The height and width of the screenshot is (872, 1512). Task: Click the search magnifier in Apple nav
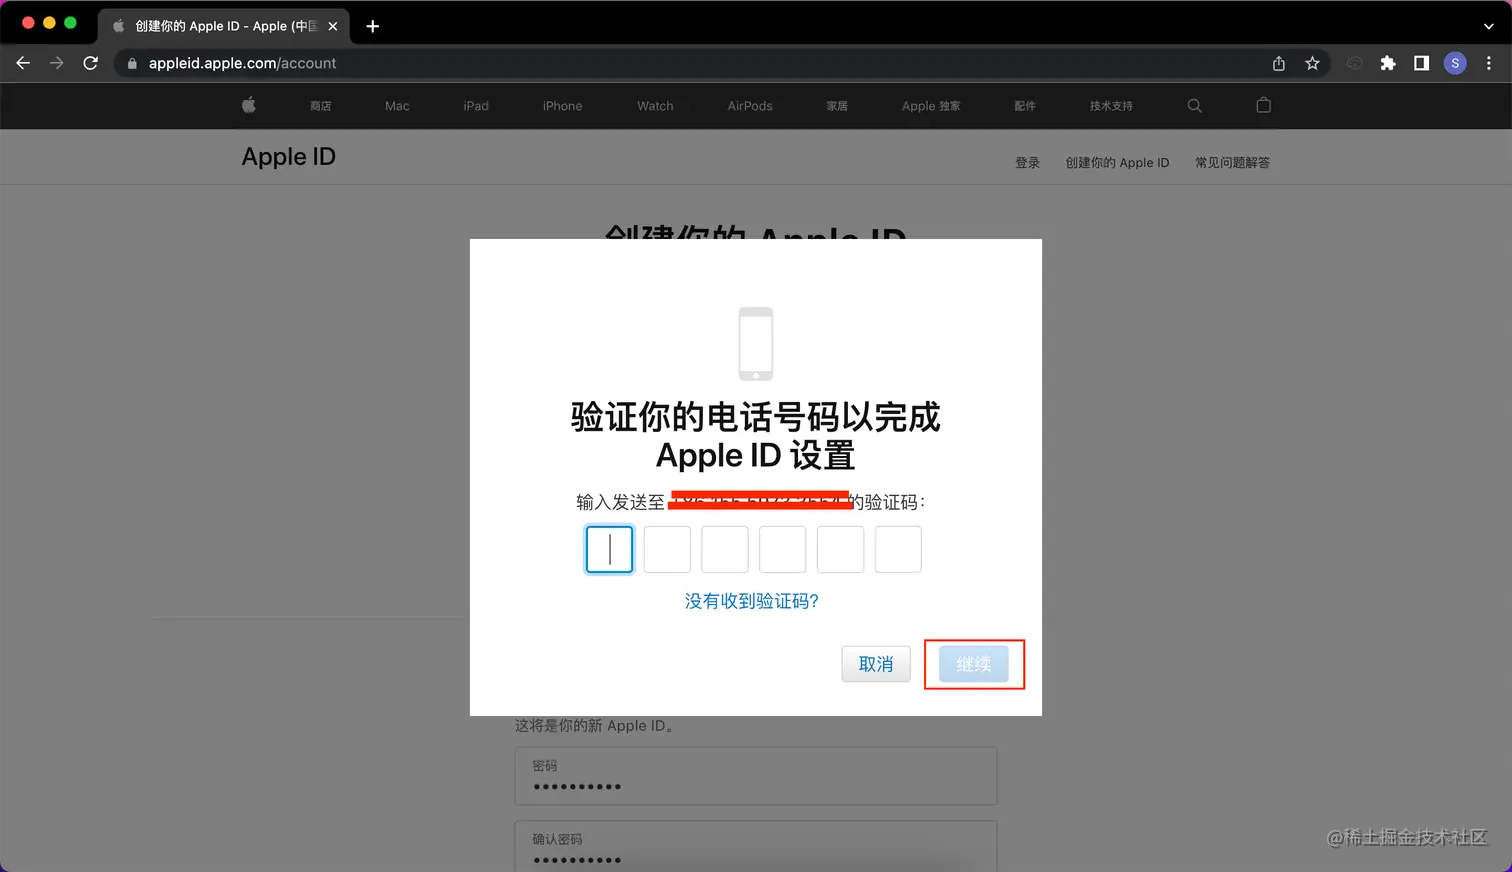tap(1194, 105)
